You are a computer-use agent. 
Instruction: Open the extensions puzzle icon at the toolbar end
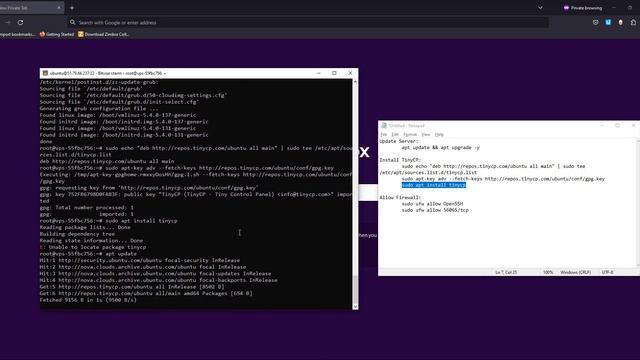pyautogui.click(x=633, y=22)
